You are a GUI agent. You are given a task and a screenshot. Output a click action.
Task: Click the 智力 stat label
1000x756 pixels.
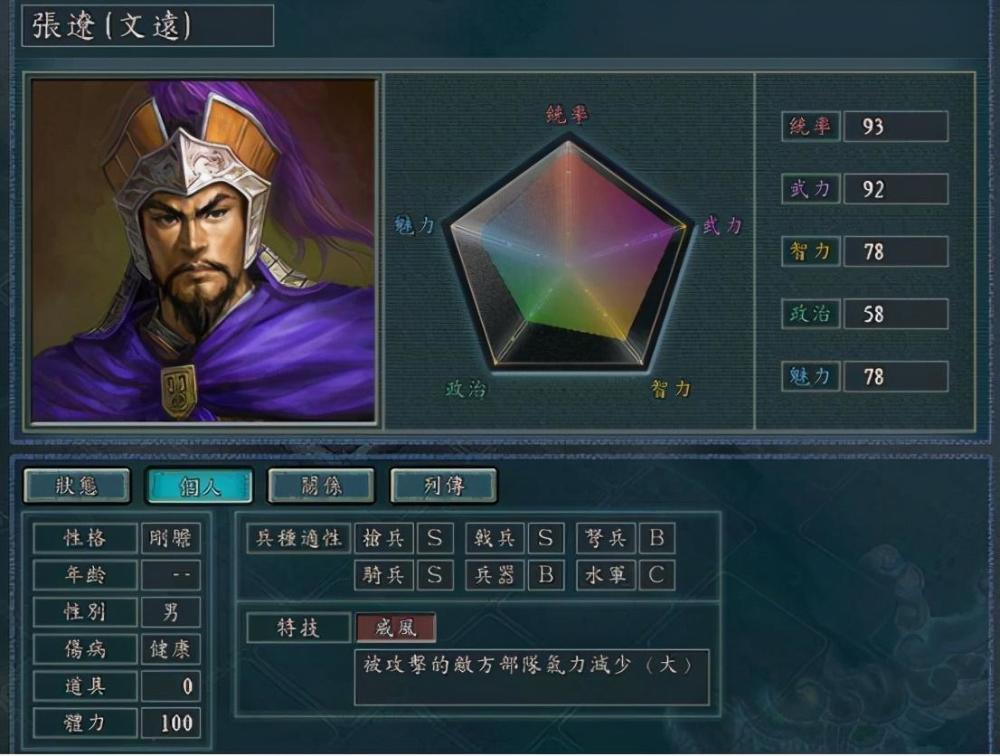[x=810, y=251]
